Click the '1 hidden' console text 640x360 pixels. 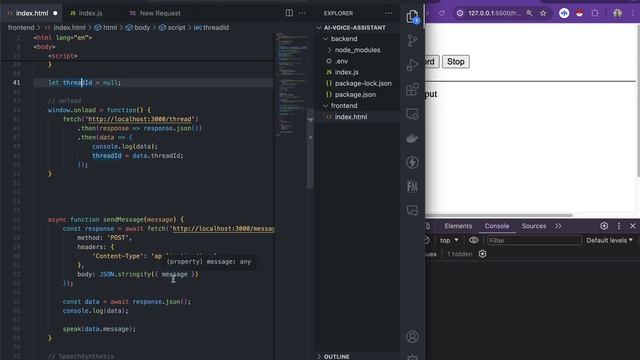[x=459, y=254]
